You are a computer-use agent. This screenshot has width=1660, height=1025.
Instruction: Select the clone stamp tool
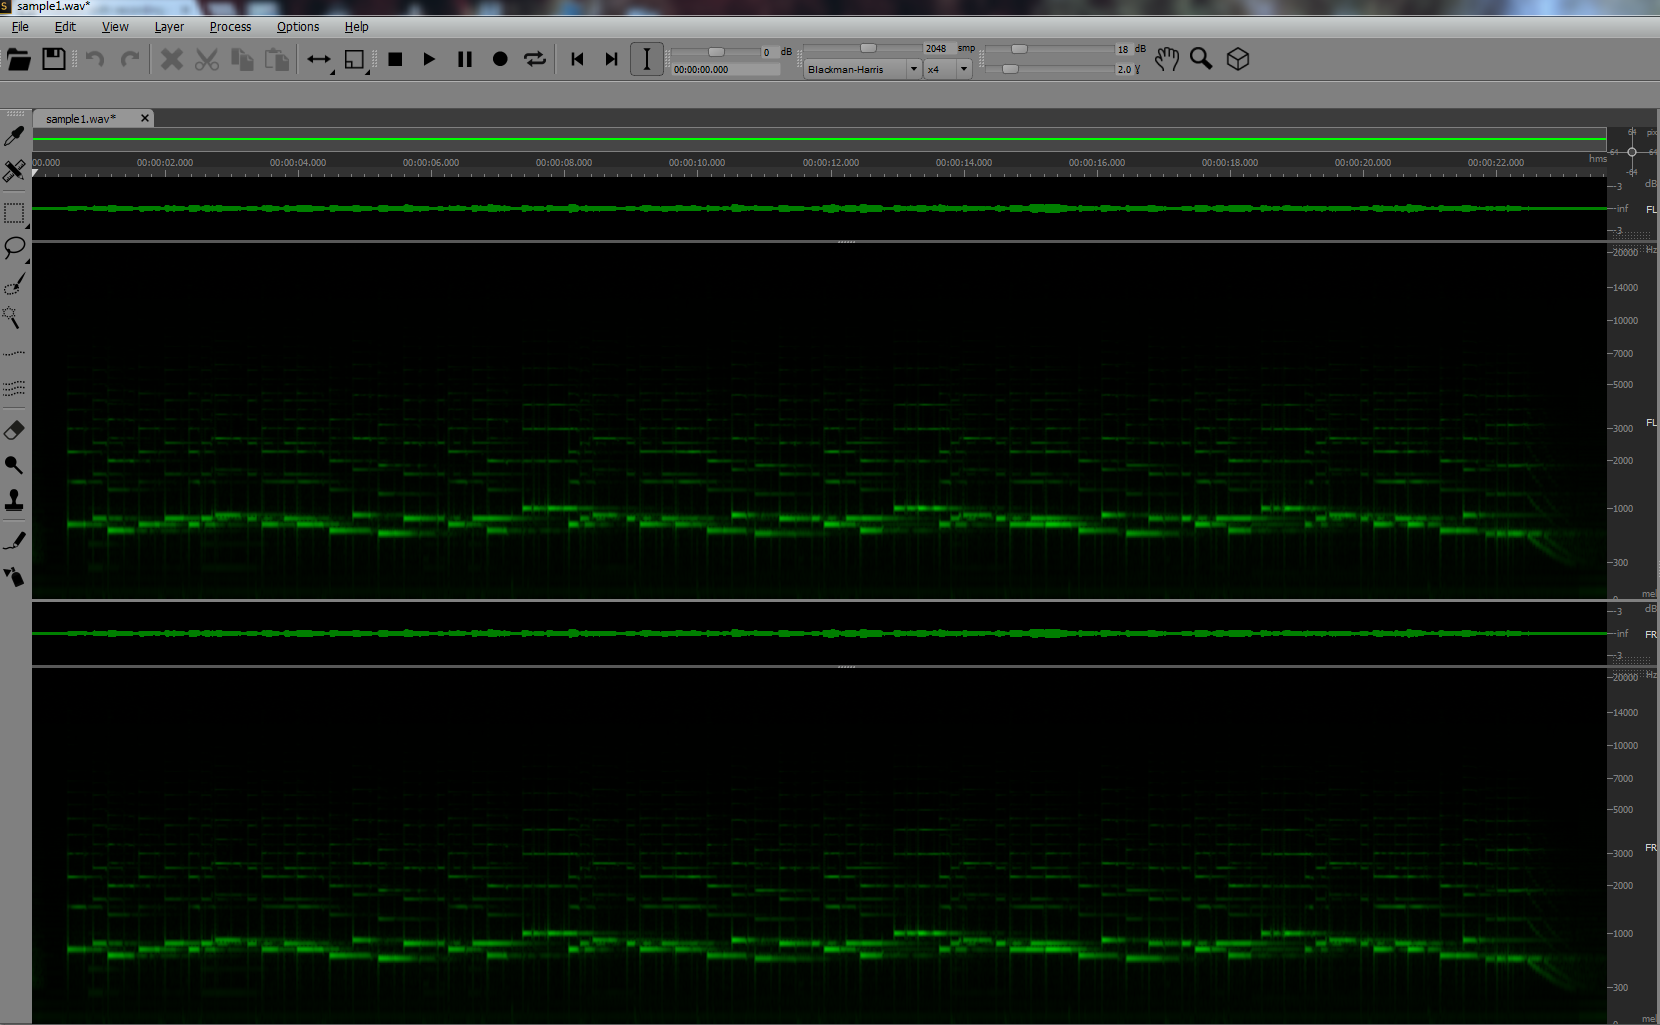pyautogui.click(x=14, y=500)
